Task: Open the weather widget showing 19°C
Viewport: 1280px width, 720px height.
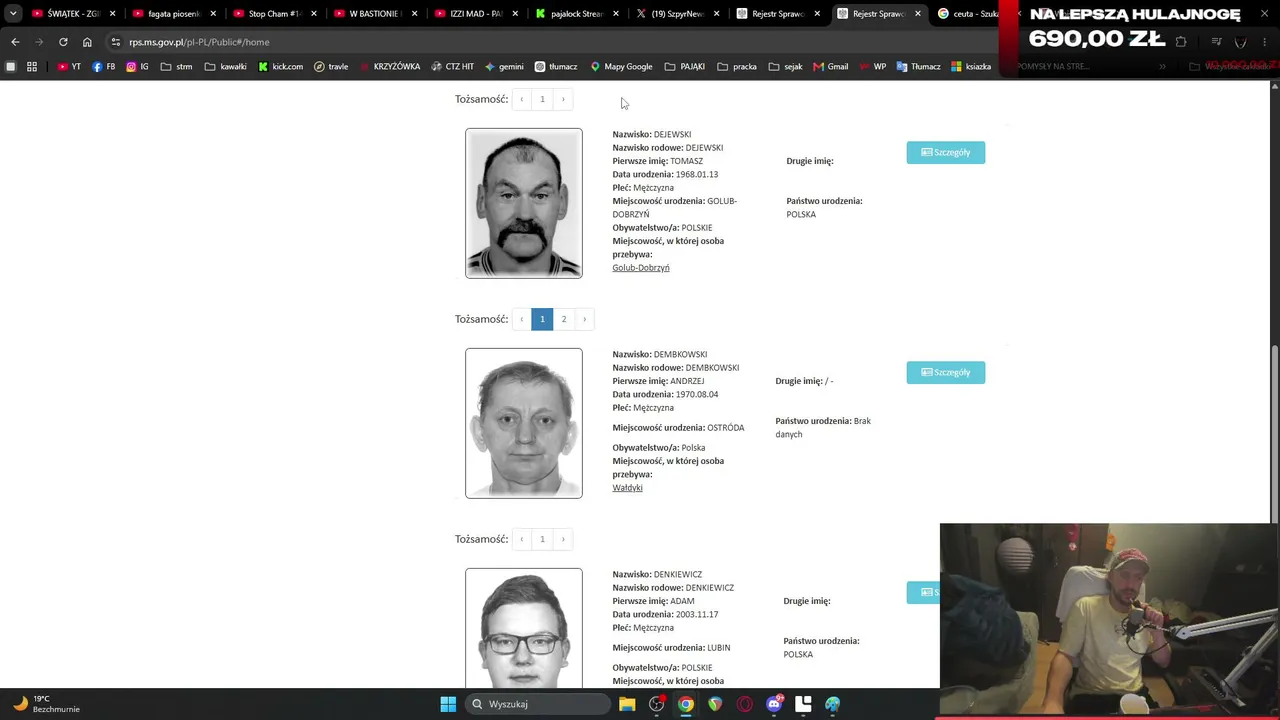Action: 46,704
